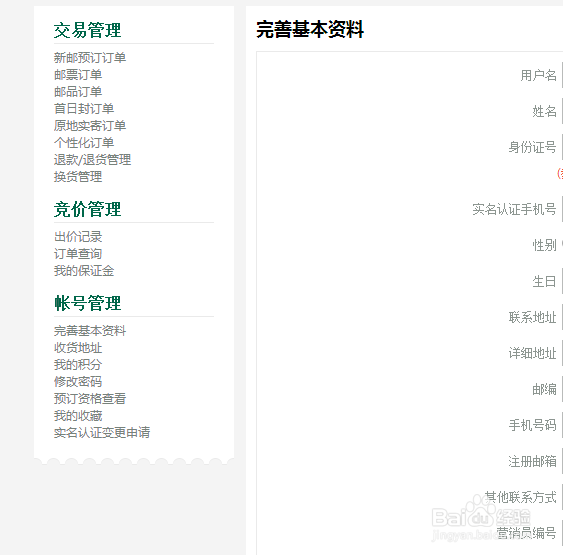Open 修改密码
Screen dimensions: 563x555
coord(78,382)
